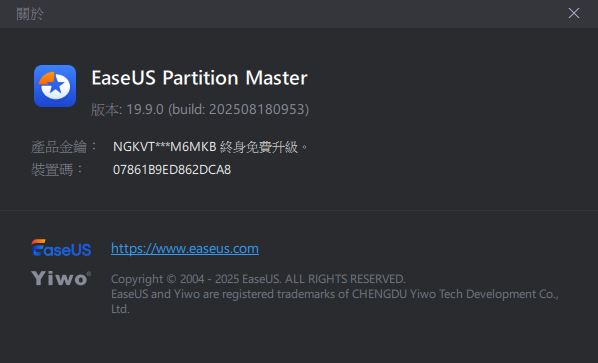Click the product key NGKVT***M6MKB value

pyautogui.click(x=165, y=147)
